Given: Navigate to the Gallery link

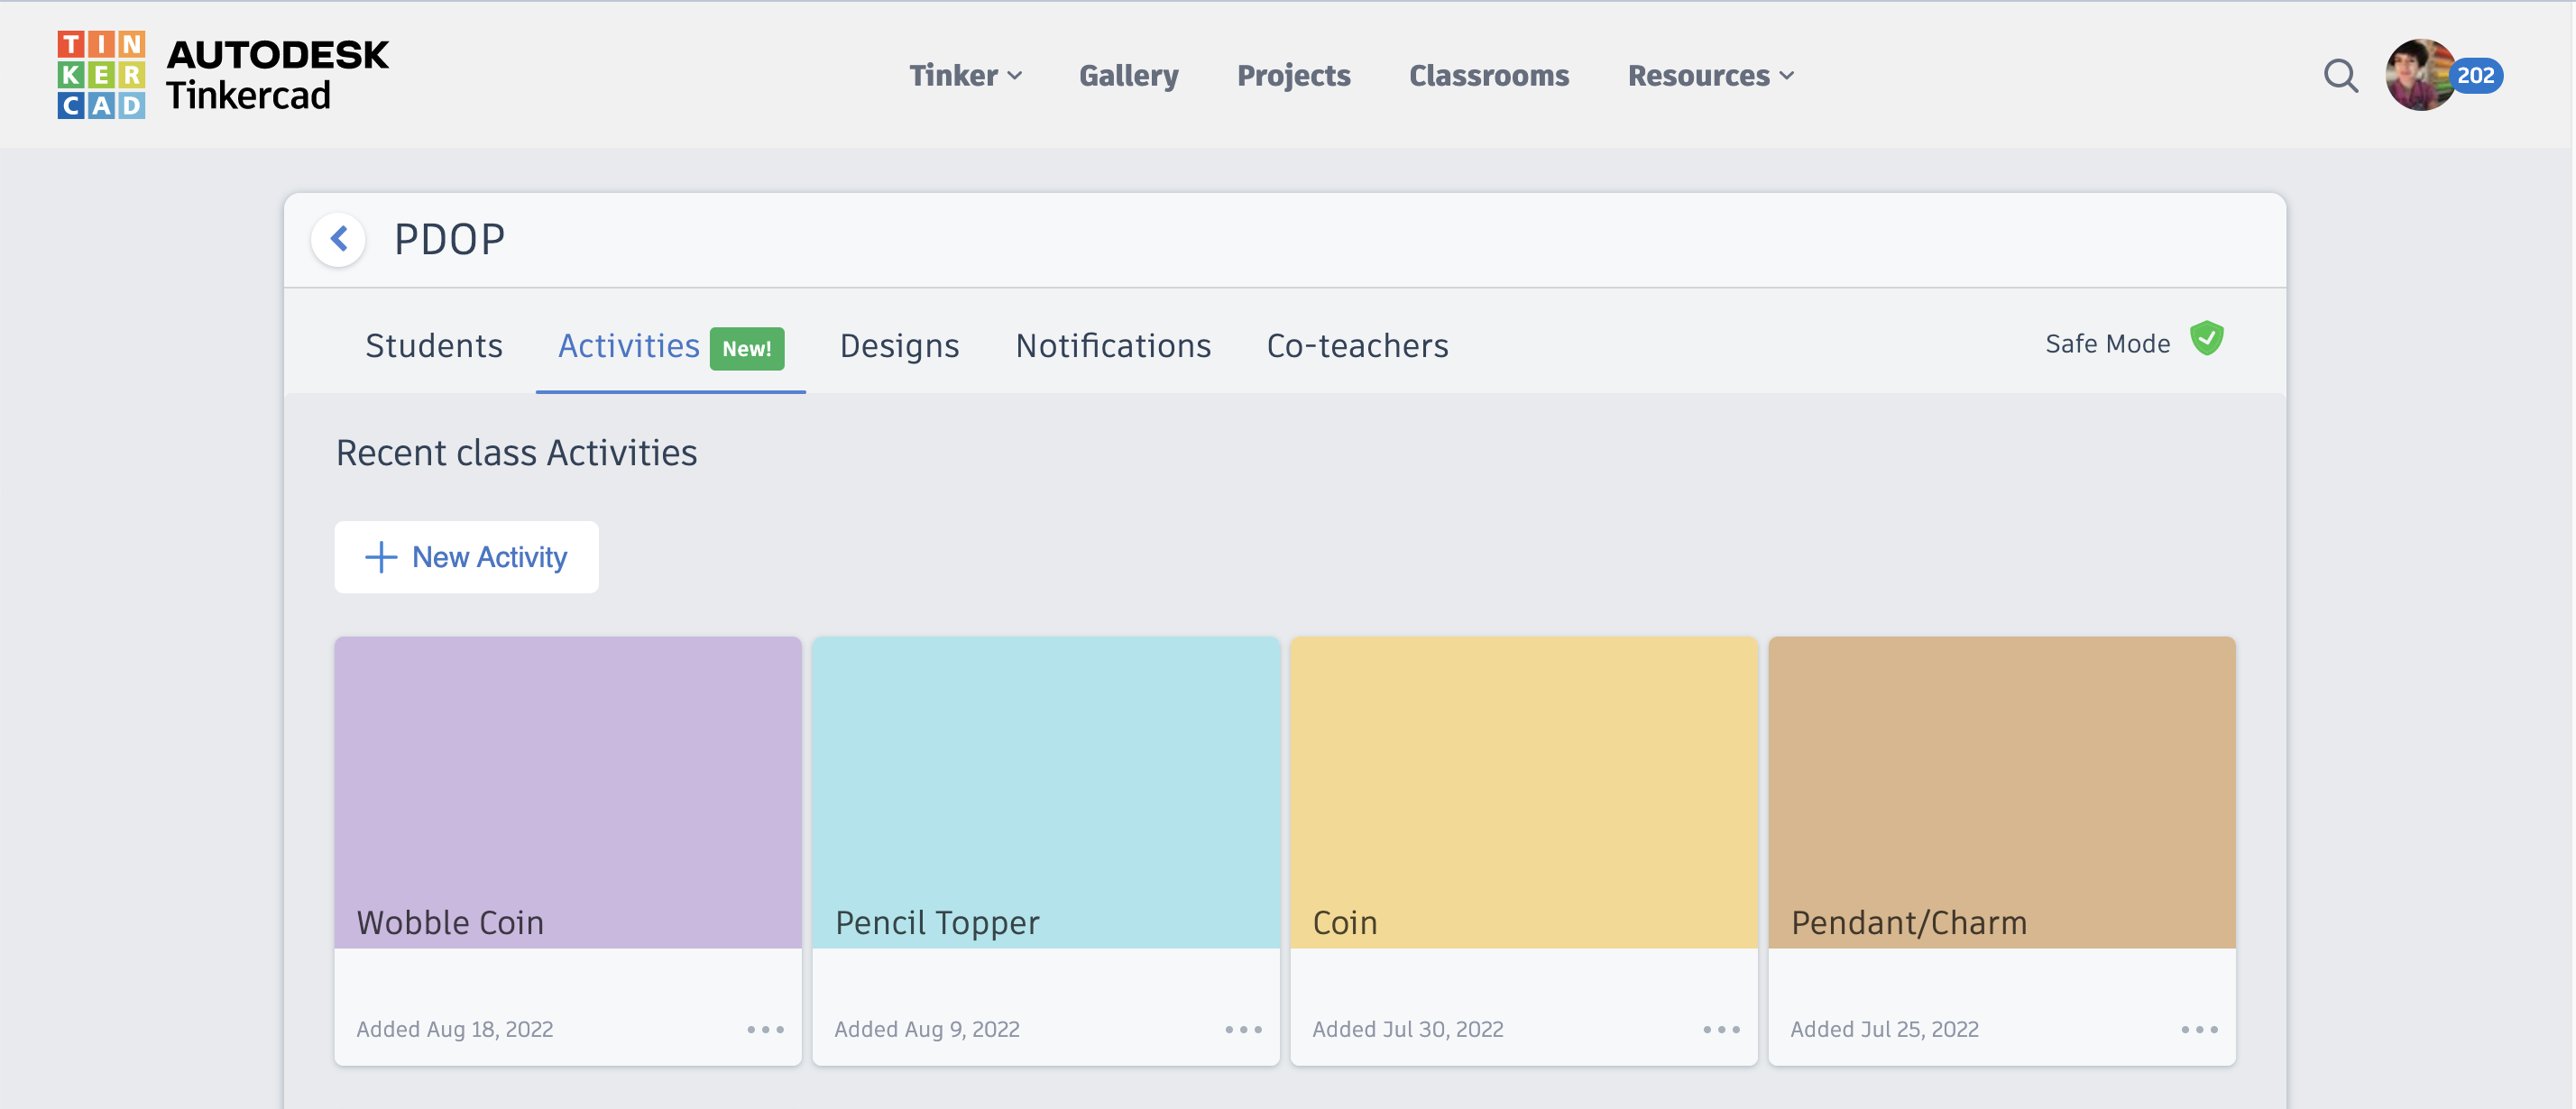Looking at the screenshot, I should pos(1128,76).
